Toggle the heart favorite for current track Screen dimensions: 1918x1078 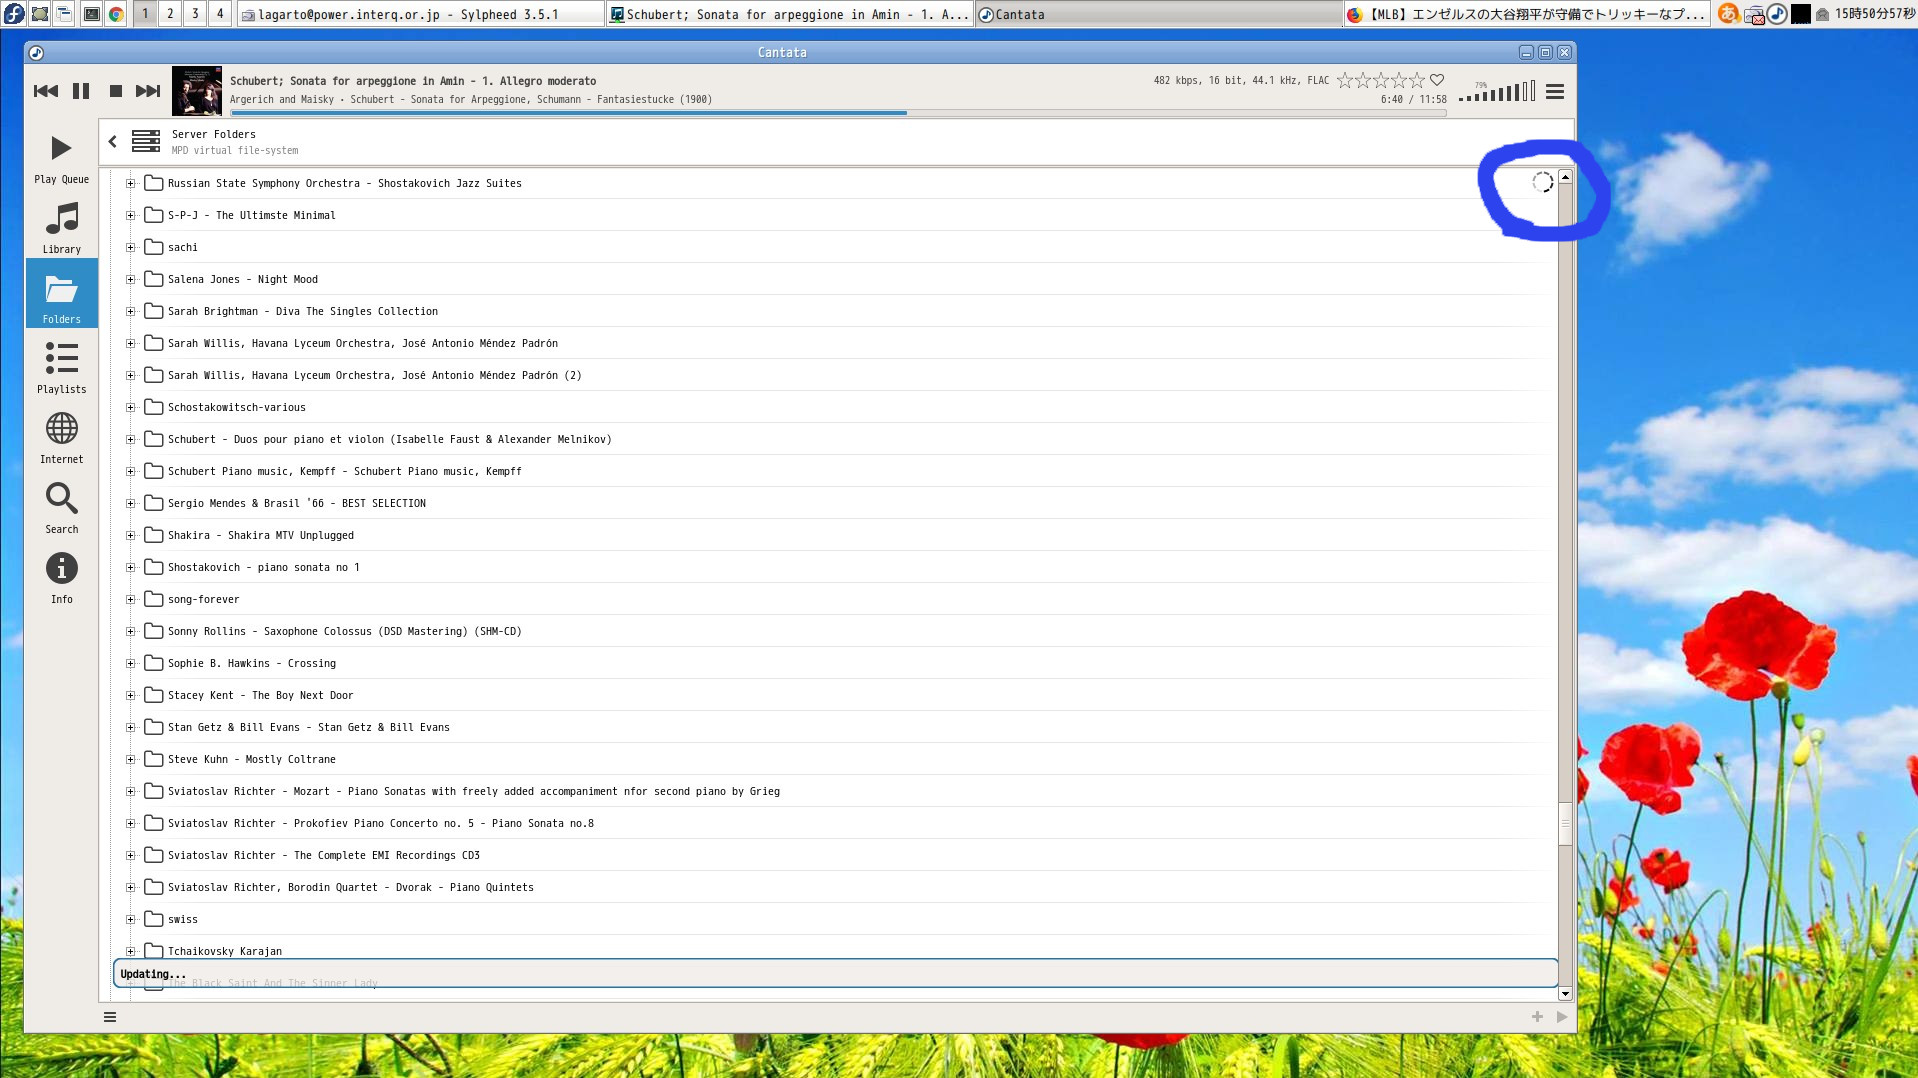click(1437, 80)
